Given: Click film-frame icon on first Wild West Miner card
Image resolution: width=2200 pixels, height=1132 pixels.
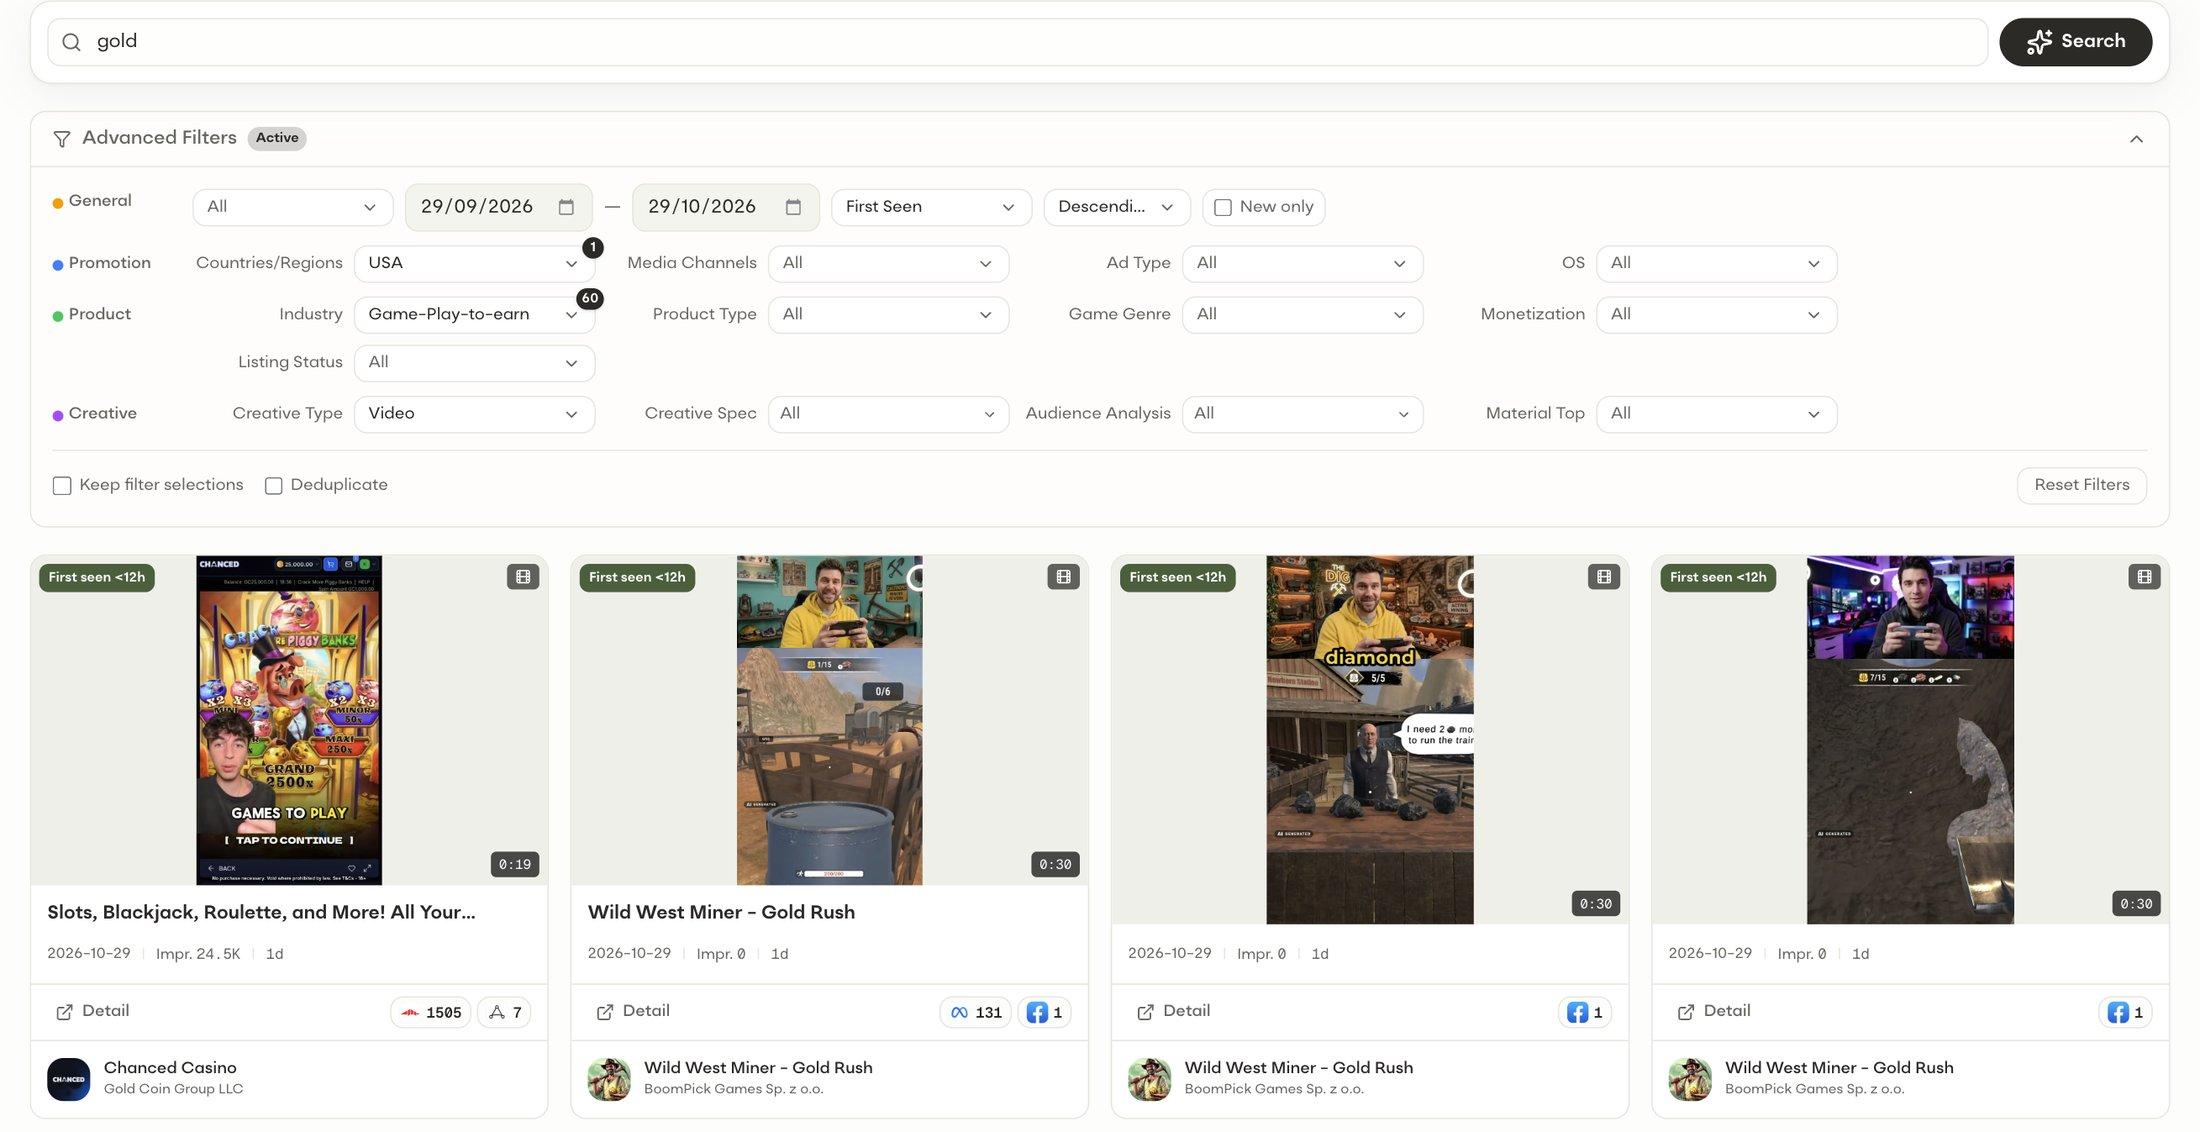Looking at the screenshot, I should click(x=1063, y=577).
